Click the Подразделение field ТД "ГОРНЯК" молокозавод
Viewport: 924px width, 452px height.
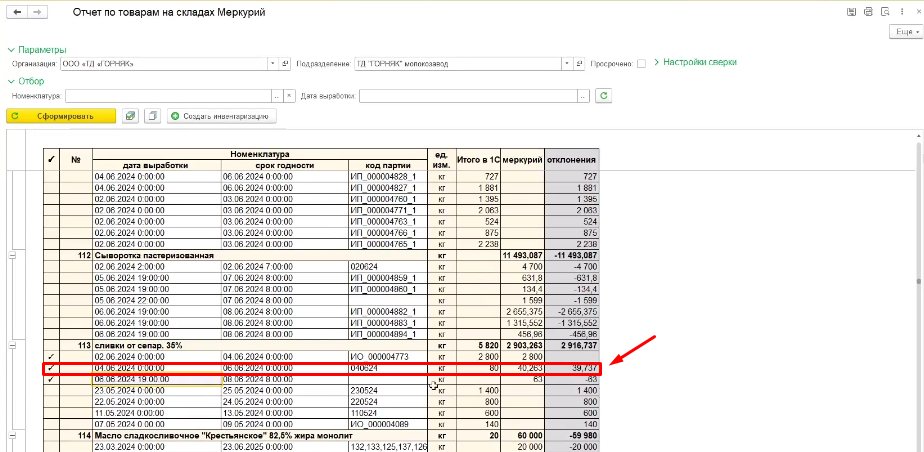pos(458,63)
